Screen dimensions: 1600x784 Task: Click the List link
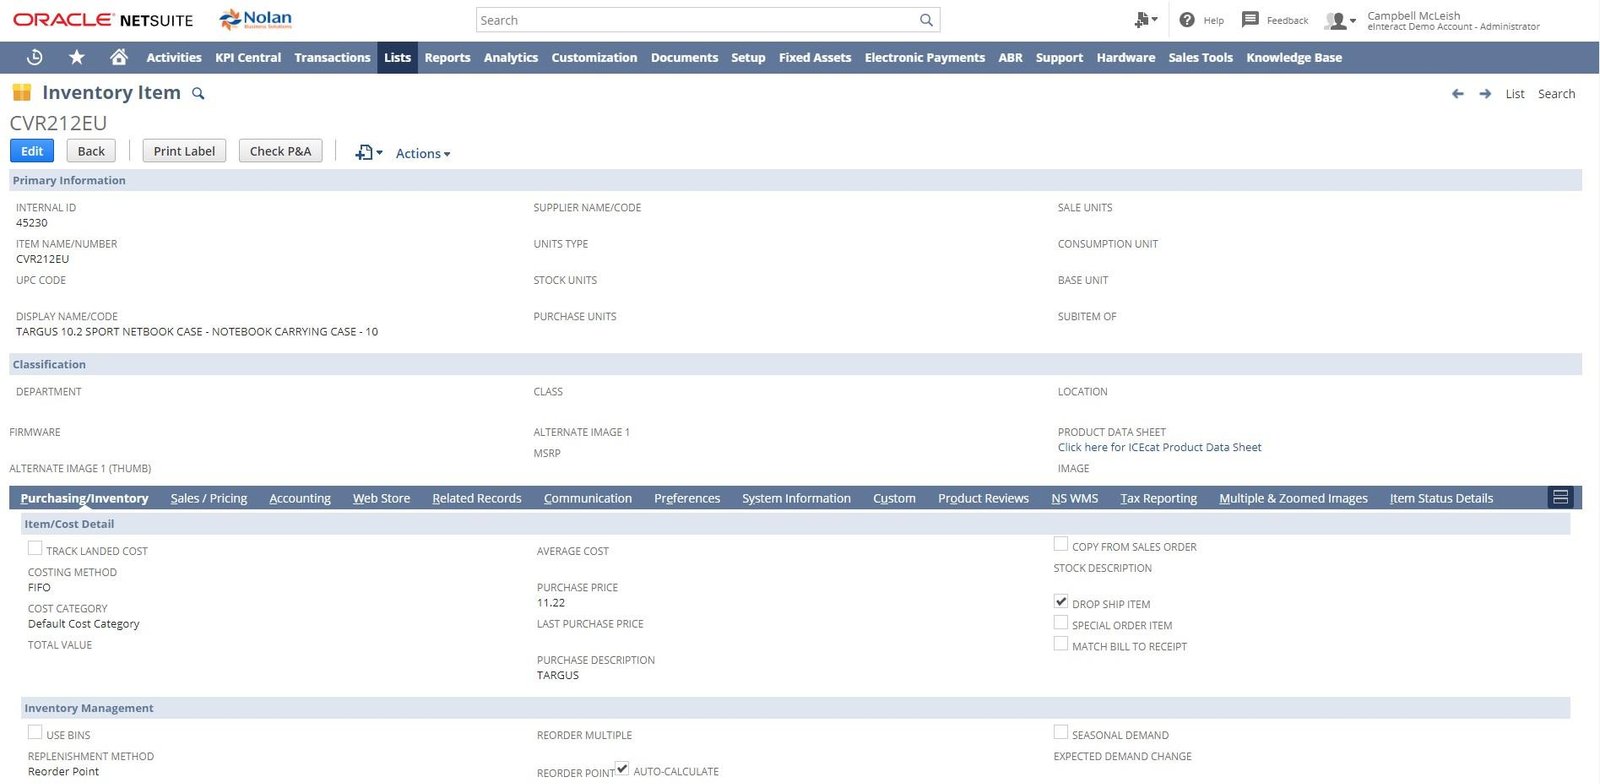tap(1515, 94)
